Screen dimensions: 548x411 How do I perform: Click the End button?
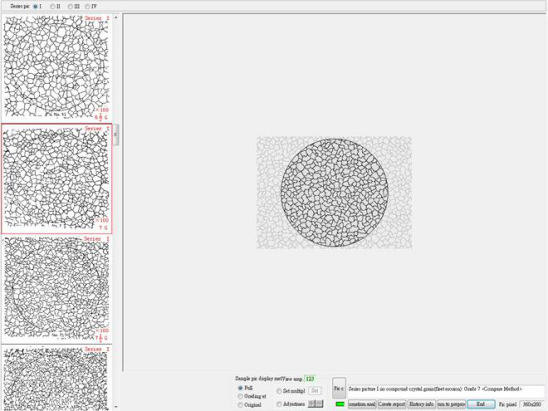(x=481, y=404)
